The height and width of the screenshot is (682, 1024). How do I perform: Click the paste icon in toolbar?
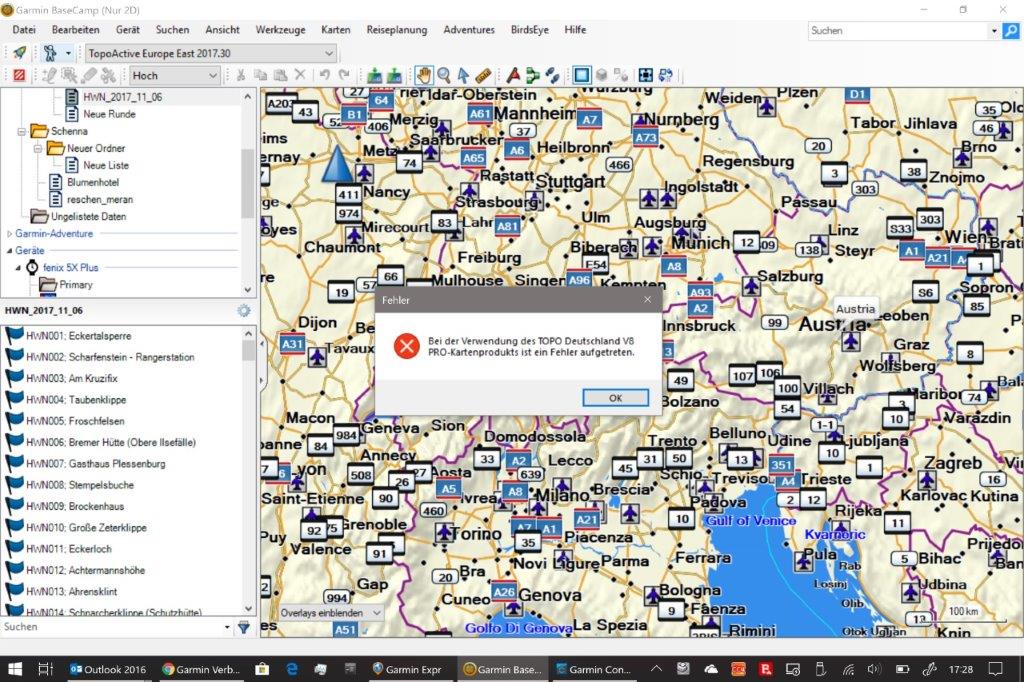280,76
